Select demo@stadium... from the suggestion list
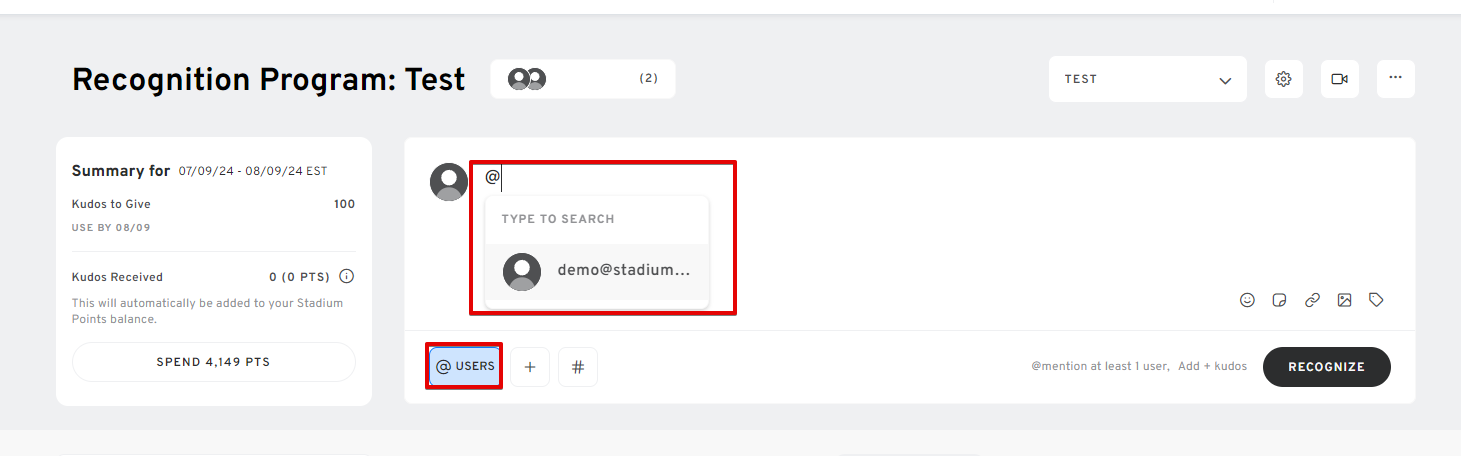 [x=597, y=271]
